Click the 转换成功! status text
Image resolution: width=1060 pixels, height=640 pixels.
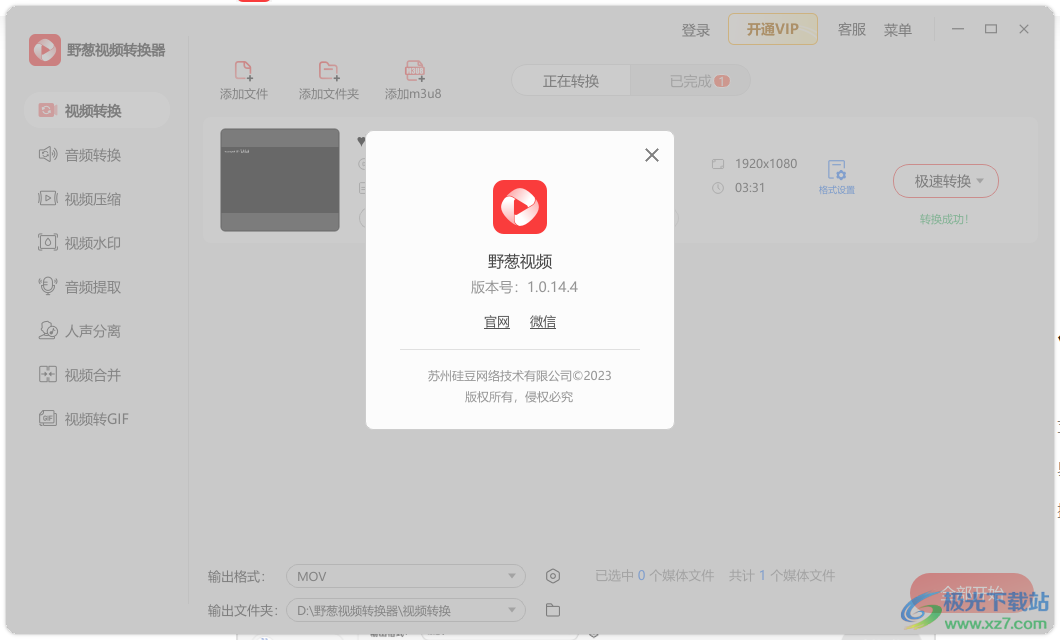(x=944, y=219)
